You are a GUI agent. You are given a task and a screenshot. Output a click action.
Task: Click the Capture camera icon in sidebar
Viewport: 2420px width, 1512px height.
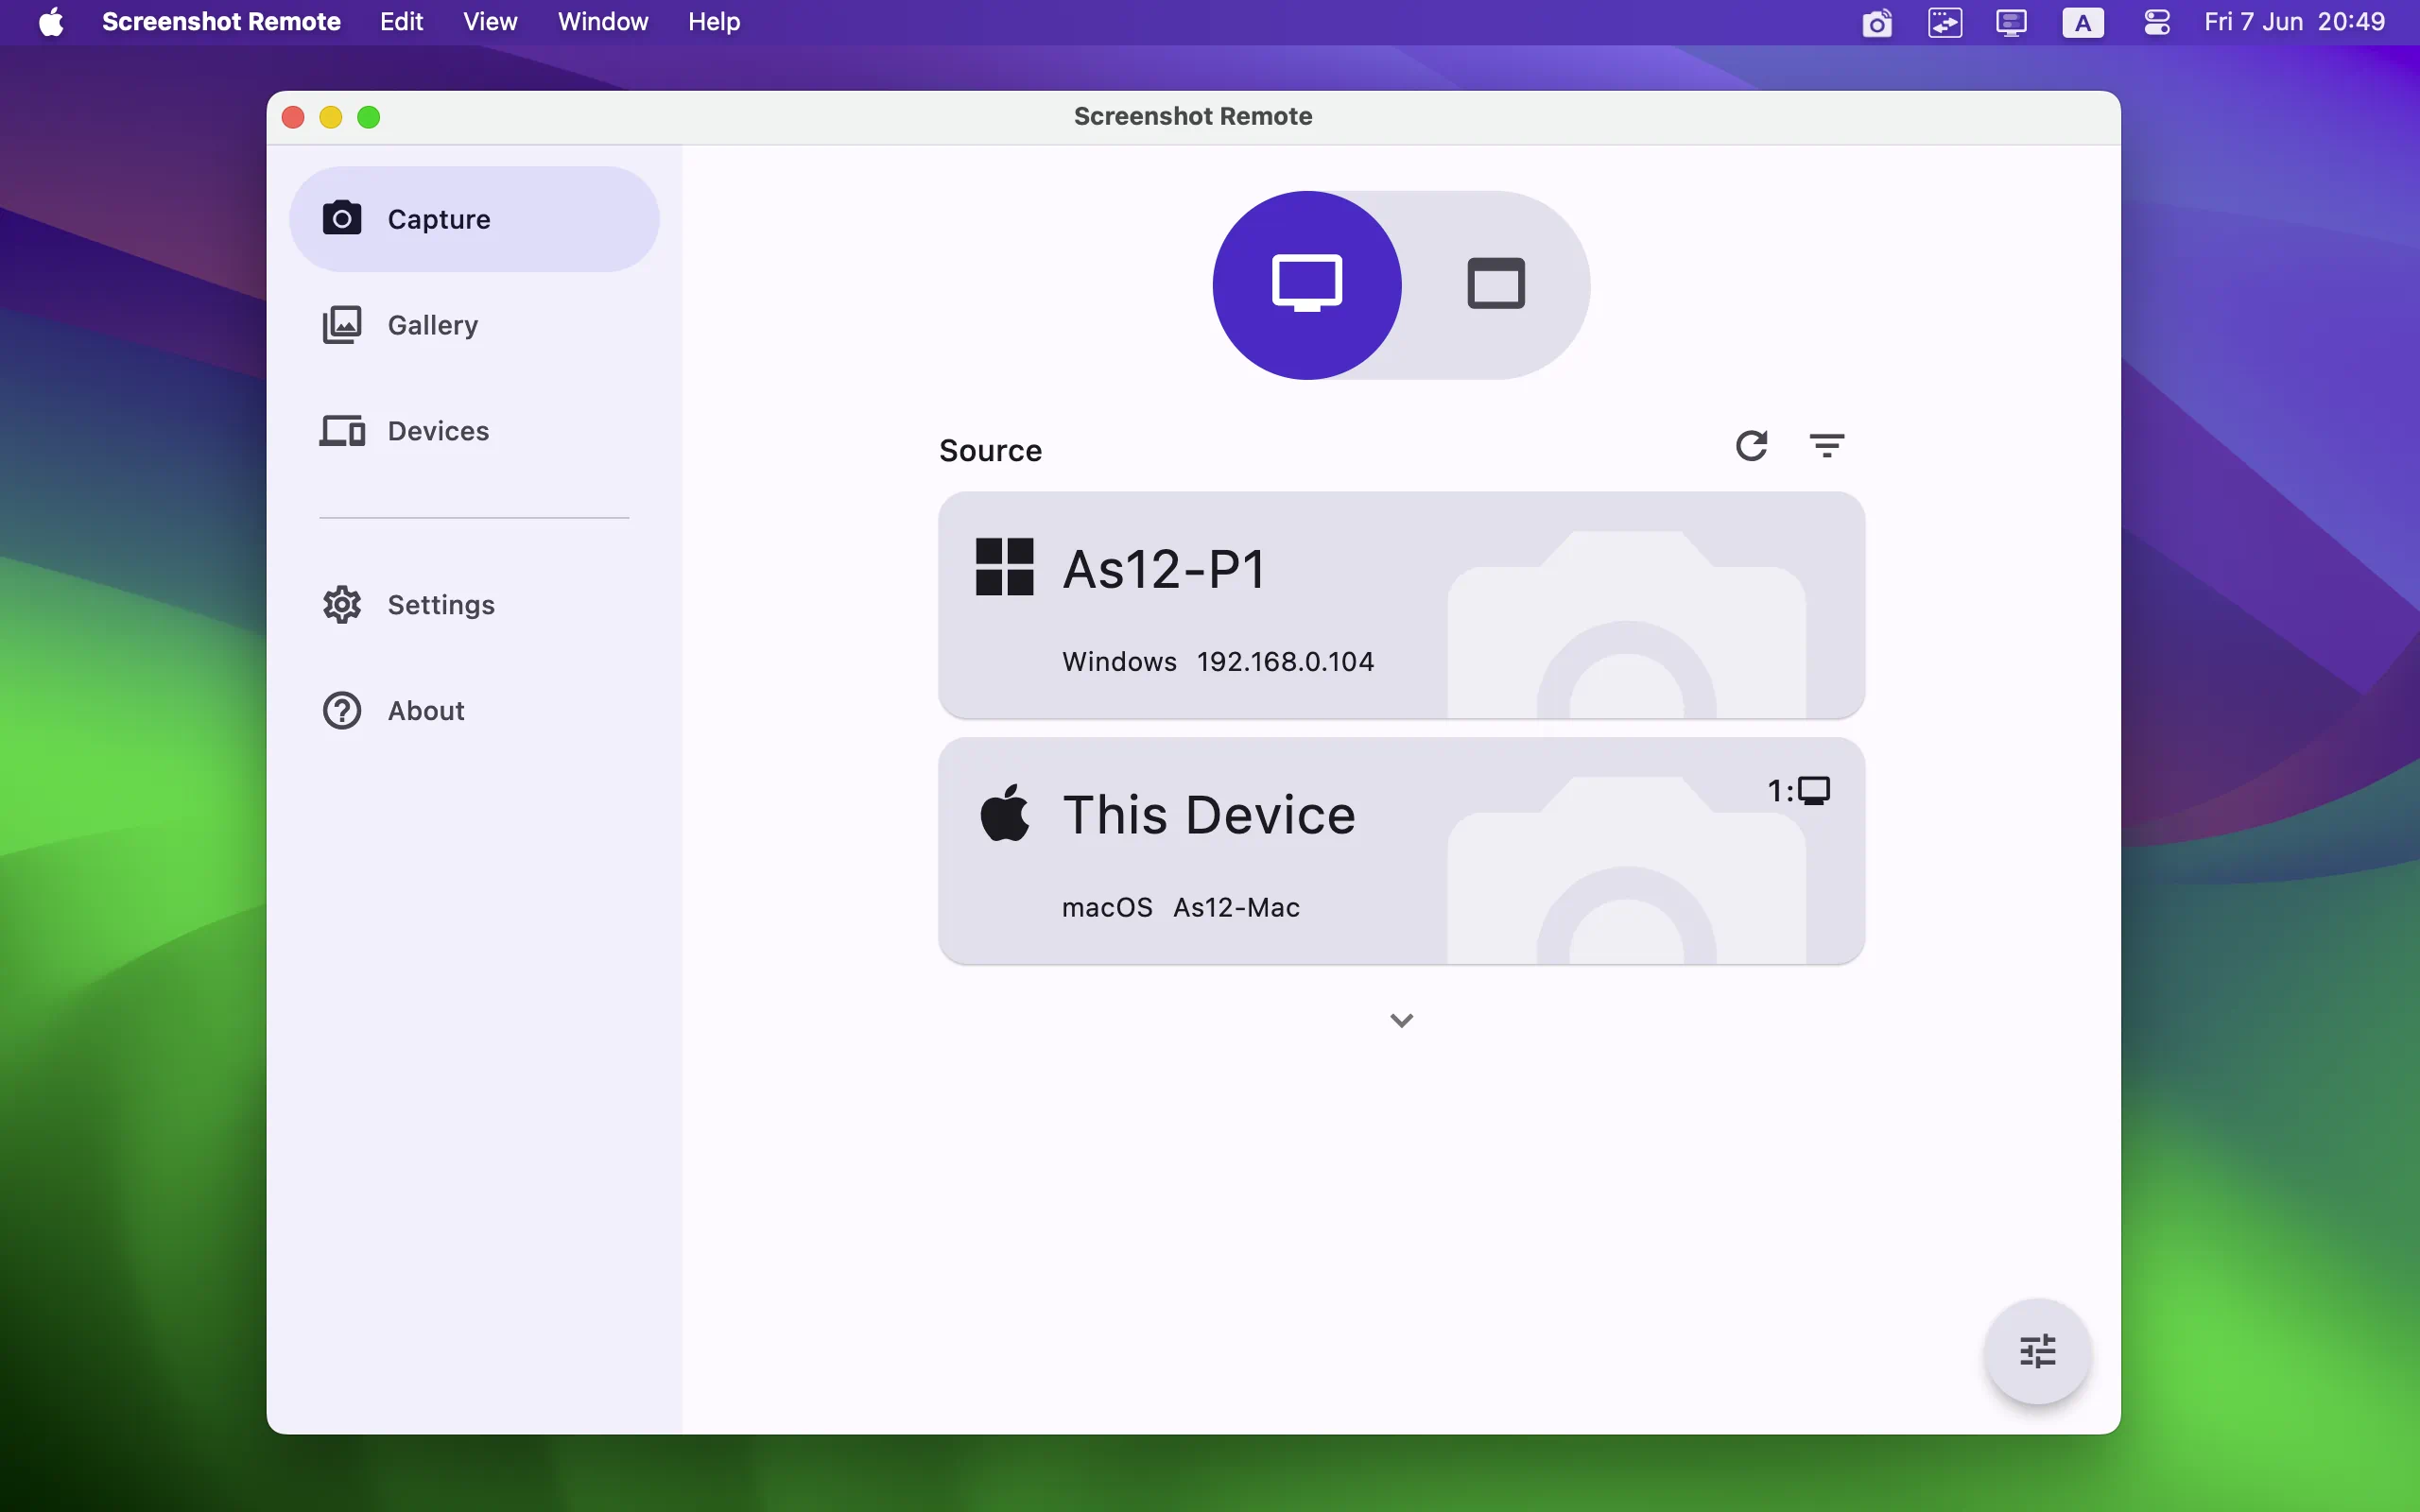tap(341, 217)
